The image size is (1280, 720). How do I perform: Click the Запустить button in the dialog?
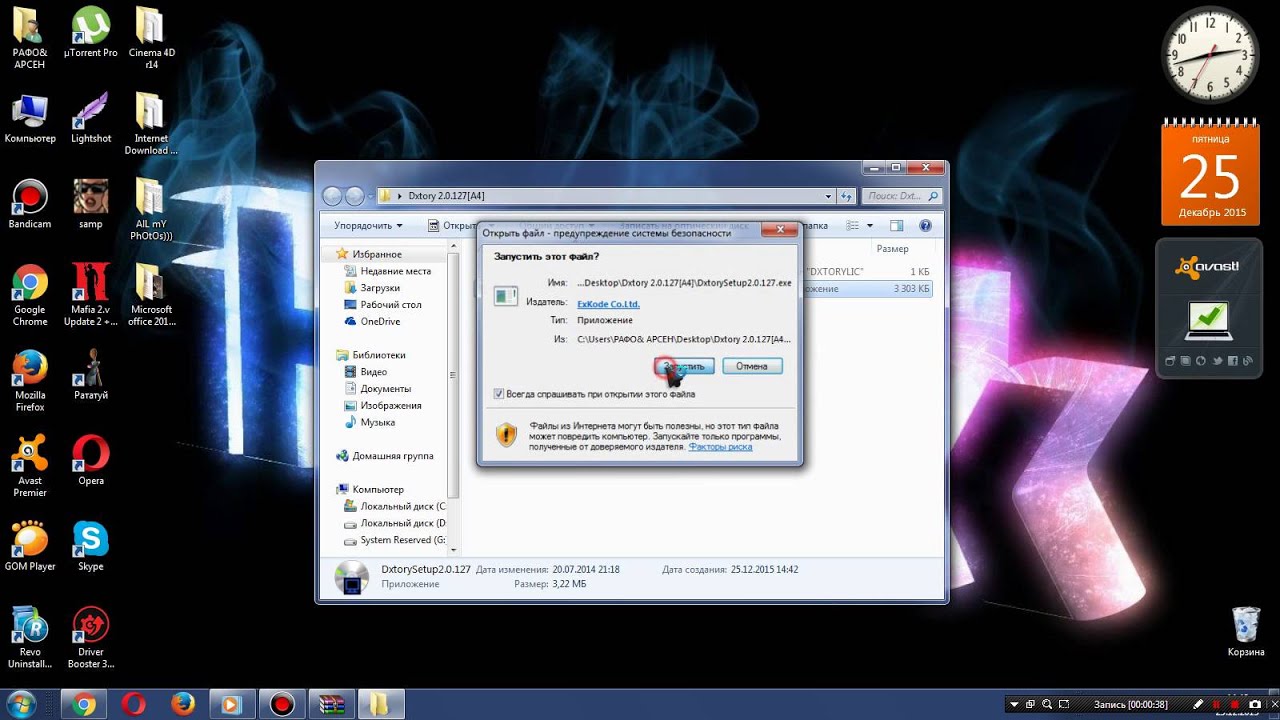[x=685, y=366]
